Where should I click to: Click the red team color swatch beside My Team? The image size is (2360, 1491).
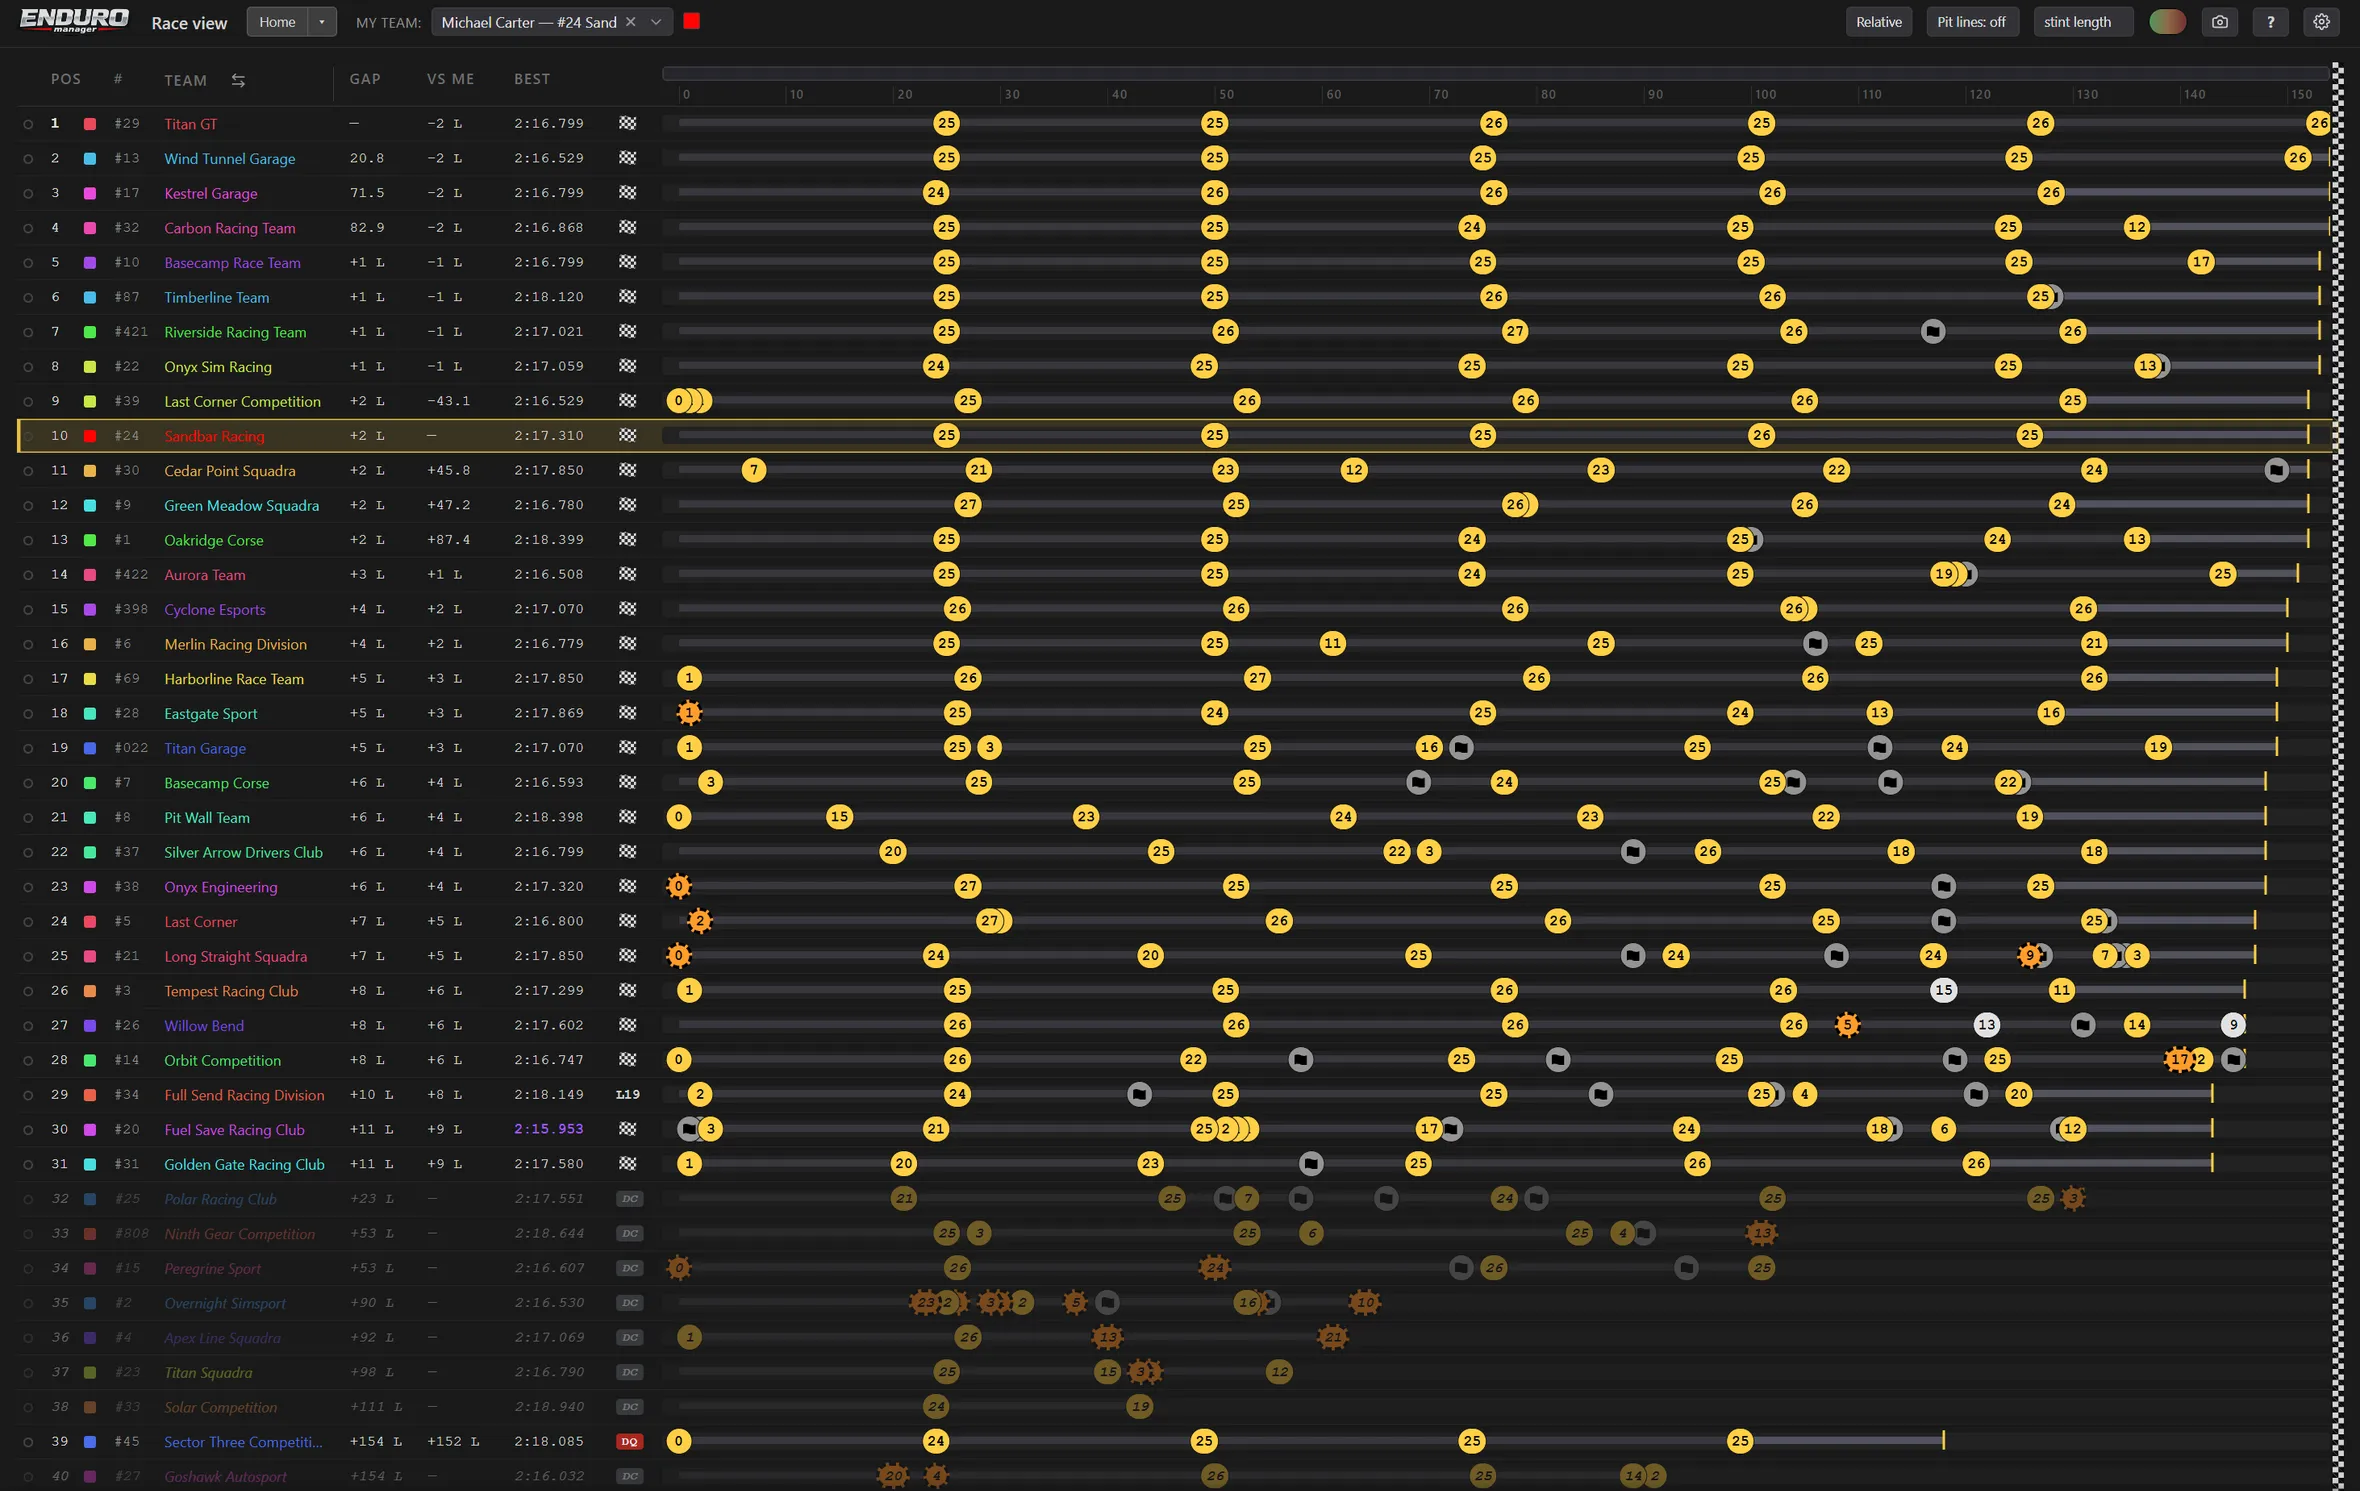(x=691, y=21)
